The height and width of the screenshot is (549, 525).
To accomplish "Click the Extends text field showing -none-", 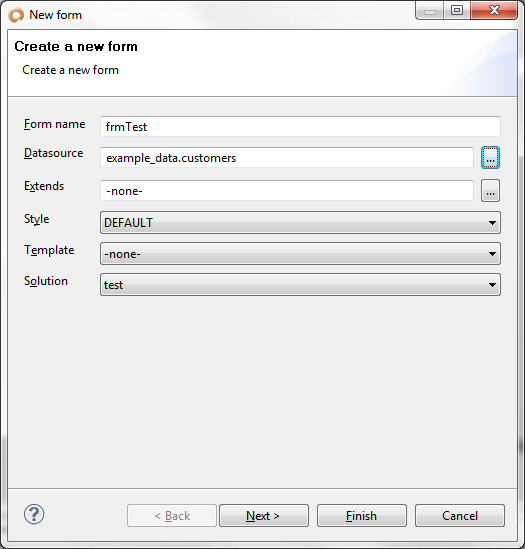I will 287,190.
